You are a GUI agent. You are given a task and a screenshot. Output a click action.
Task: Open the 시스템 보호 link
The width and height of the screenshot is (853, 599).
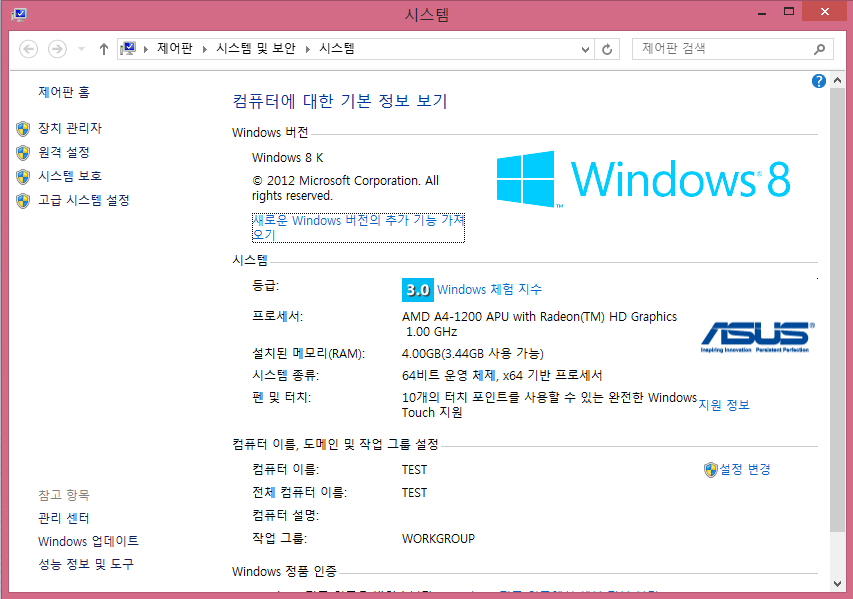70,176
